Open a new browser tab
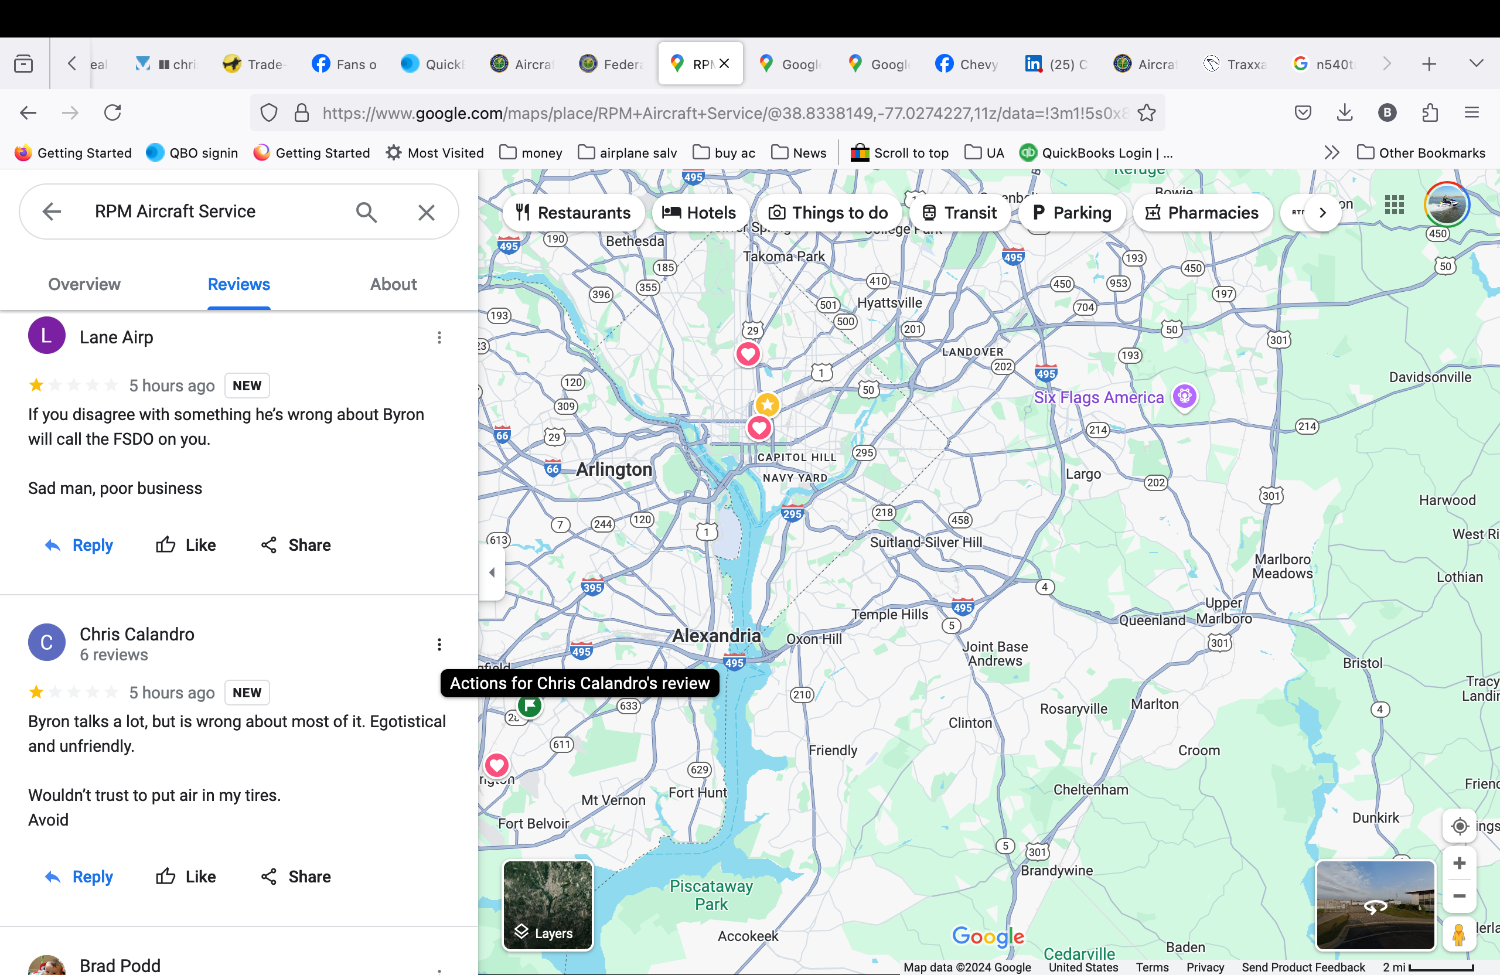1500x975 pixels. pyautogui.click(x=1429, y=64)
